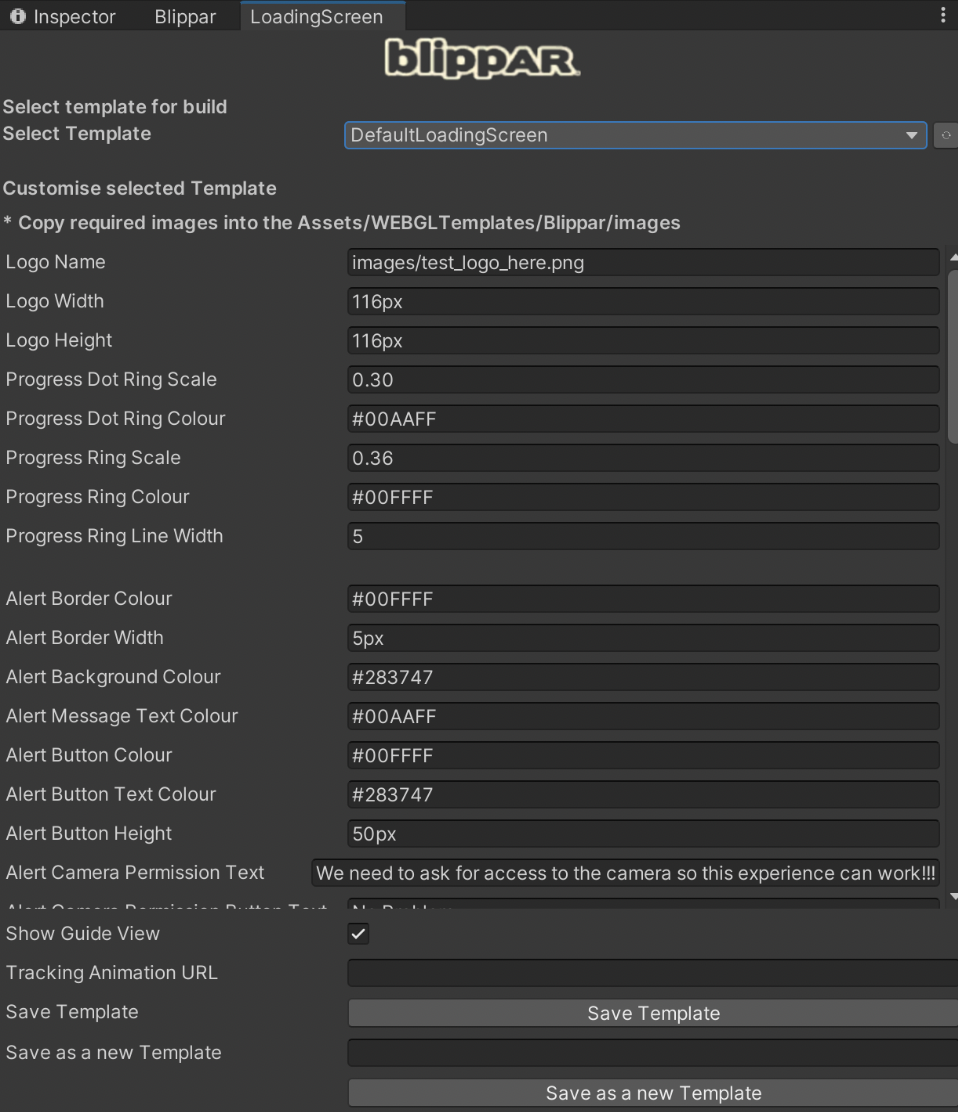Click the Progress Ring Line Width field
This screenshot has width=958, height=1112.
coord(642,537)
